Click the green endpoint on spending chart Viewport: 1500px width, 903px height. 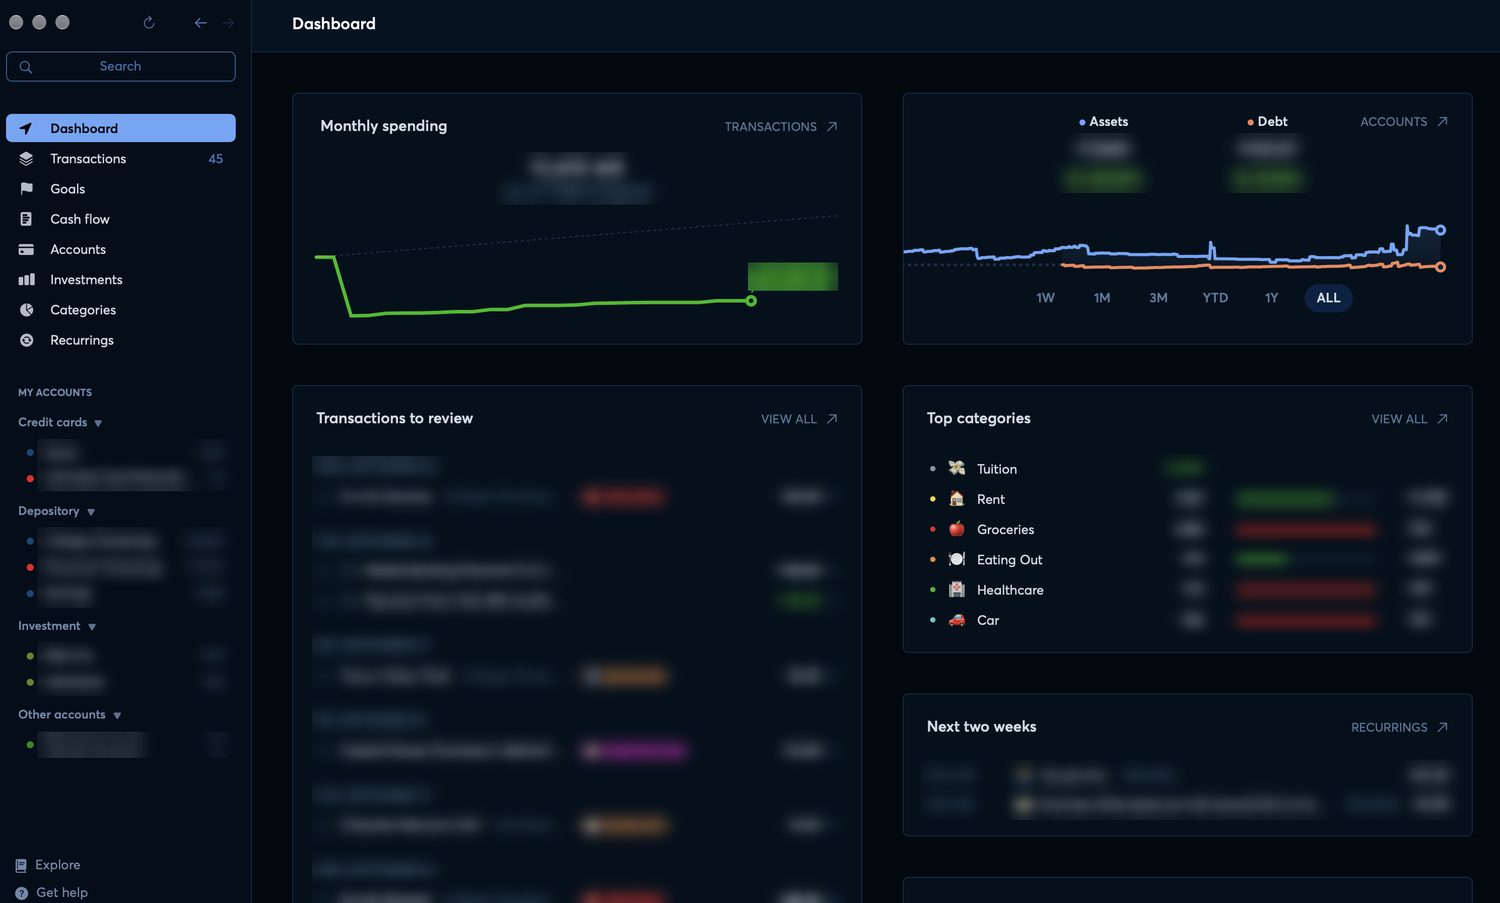(x=751, y=301)
